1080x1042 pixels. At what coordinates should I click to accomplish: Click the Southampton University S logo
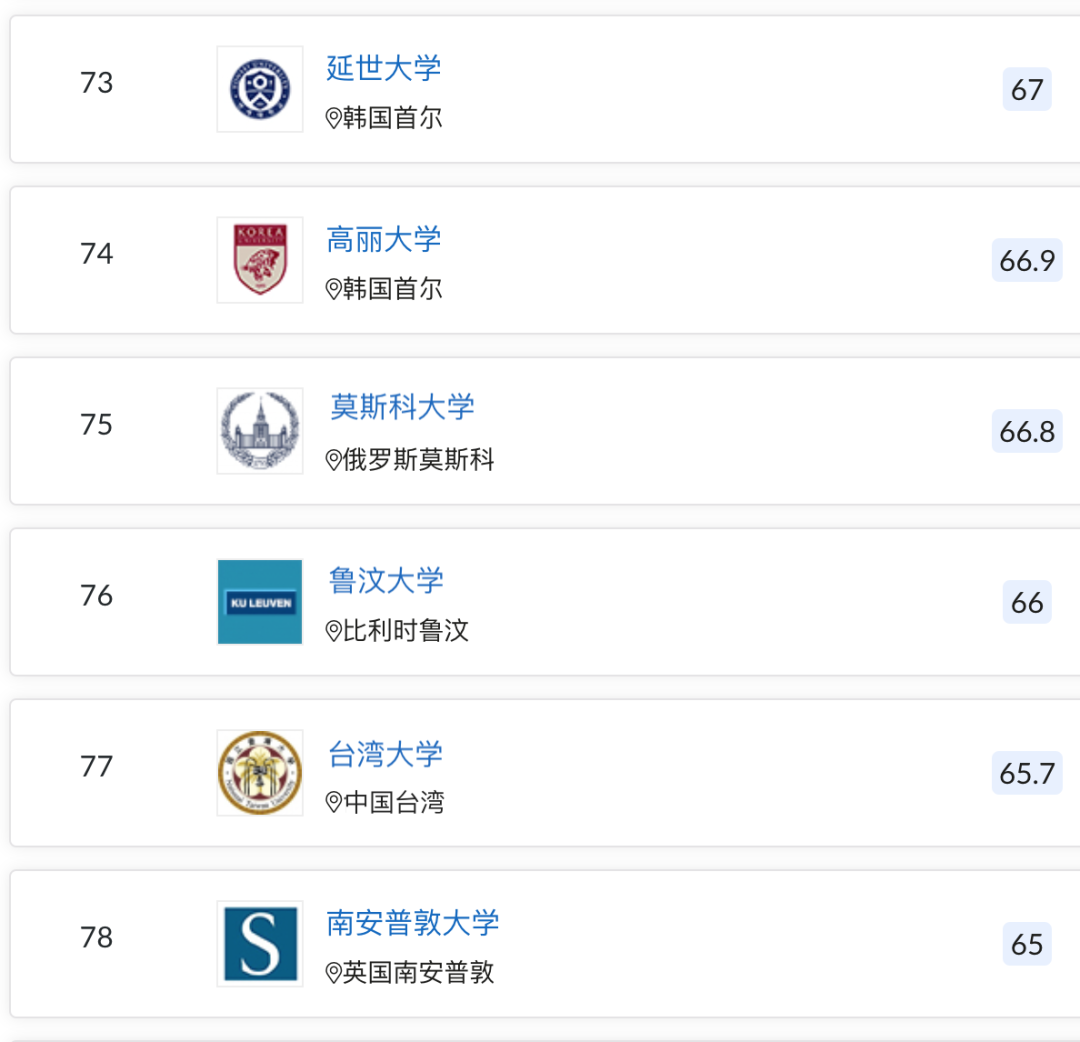click(x=260, y=944)
